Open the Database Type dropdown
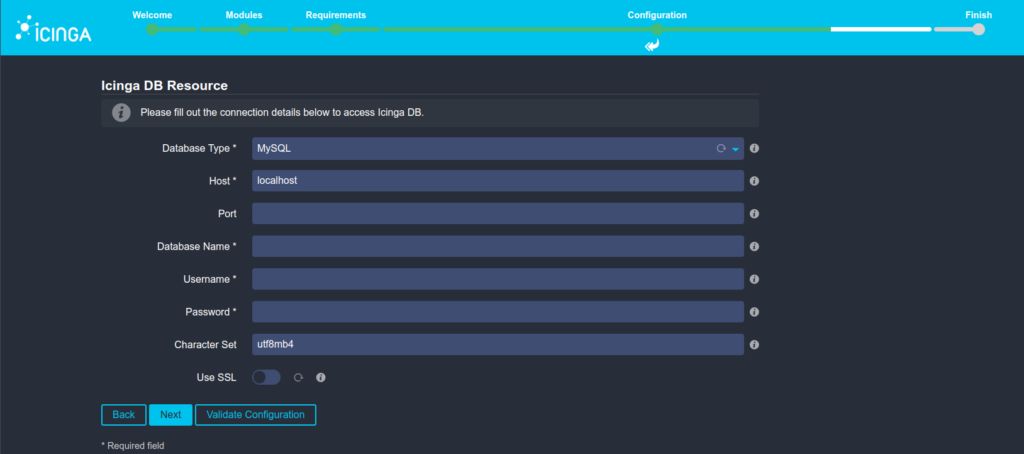 click(498, 148)
